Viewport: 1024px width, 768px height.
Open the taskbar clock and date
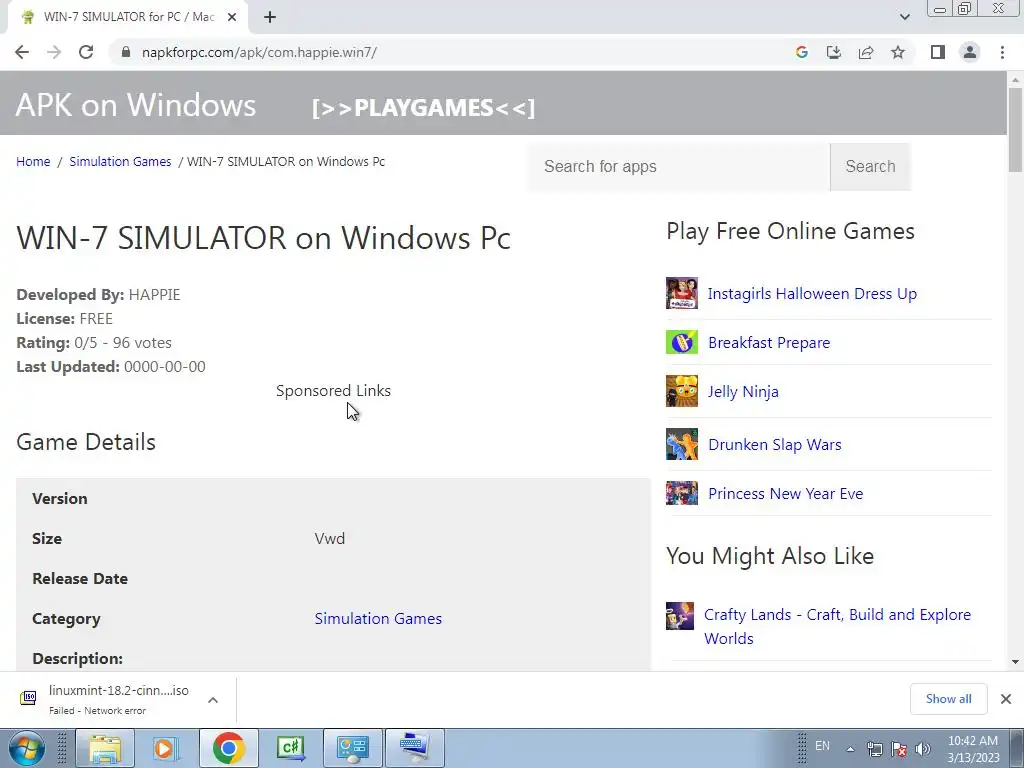[x=973, y=749]
